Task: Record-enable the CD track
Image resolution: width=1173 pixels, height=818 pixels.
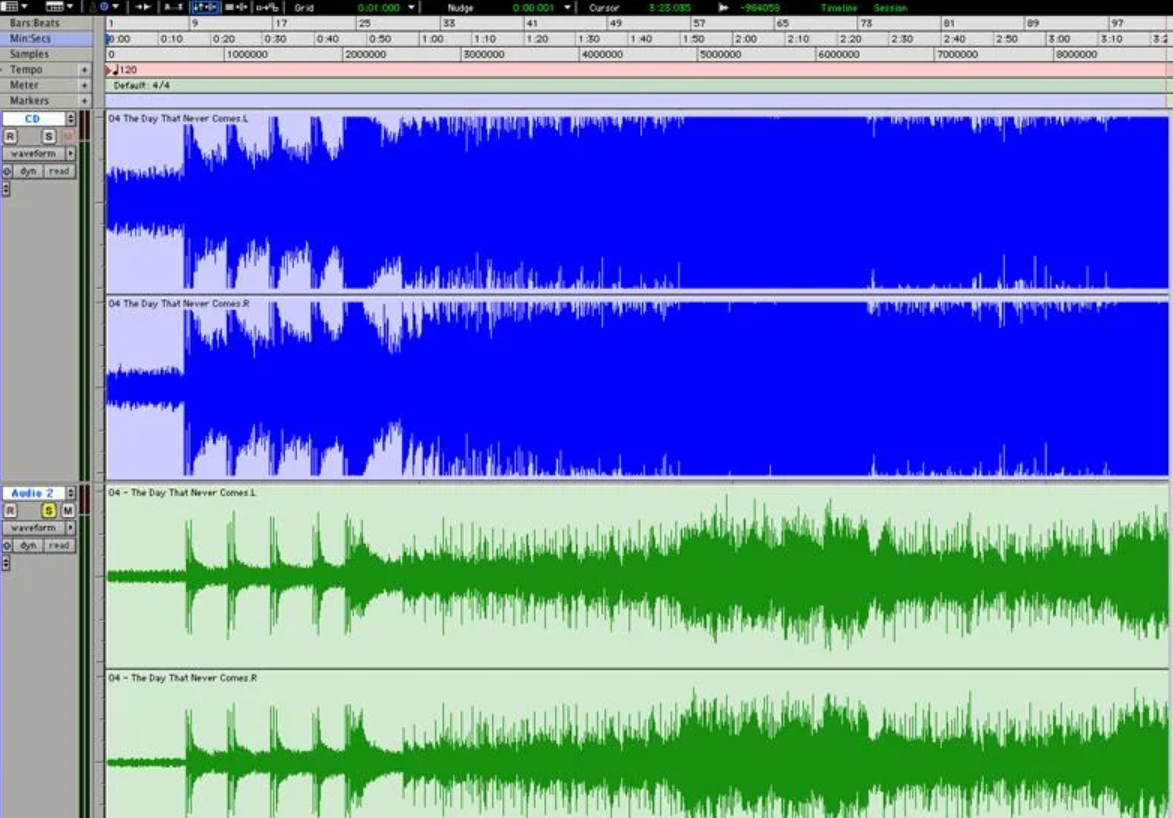Action: coord(10,136)
